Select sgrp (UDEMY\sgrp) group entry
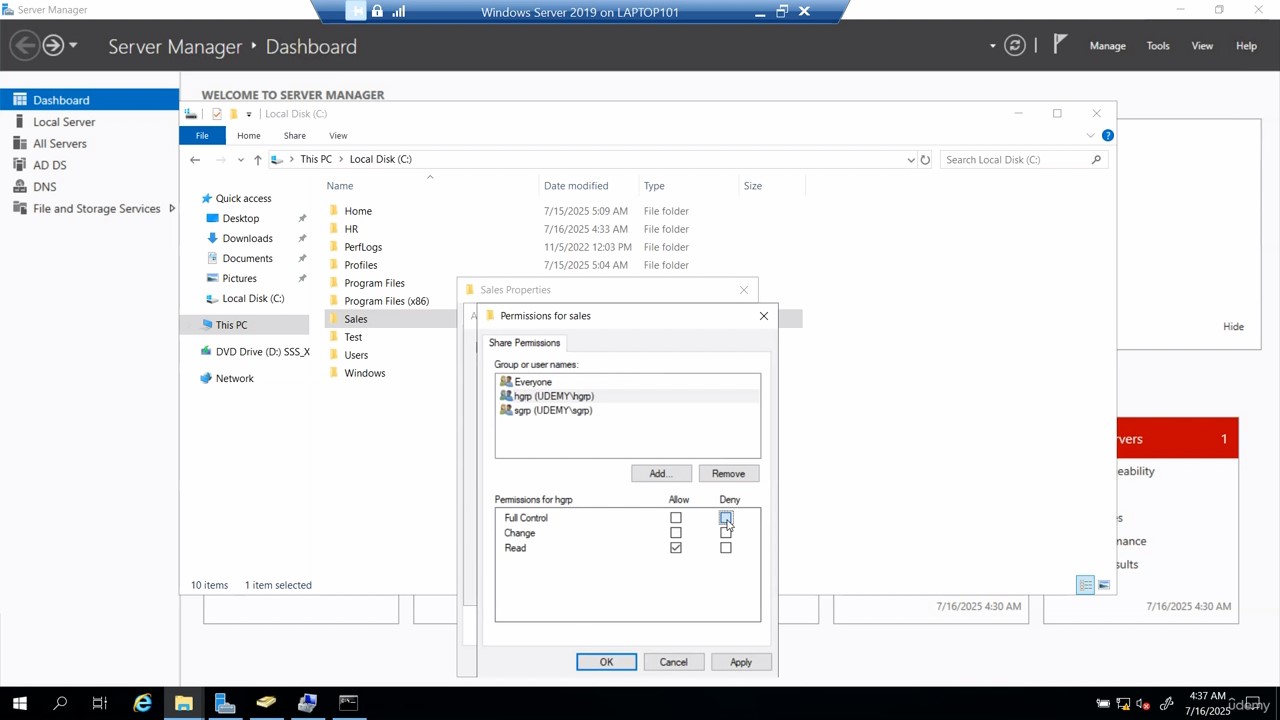Image resolution: width=1280 pixels, height=720 pixels. click(x=627, y=410)
